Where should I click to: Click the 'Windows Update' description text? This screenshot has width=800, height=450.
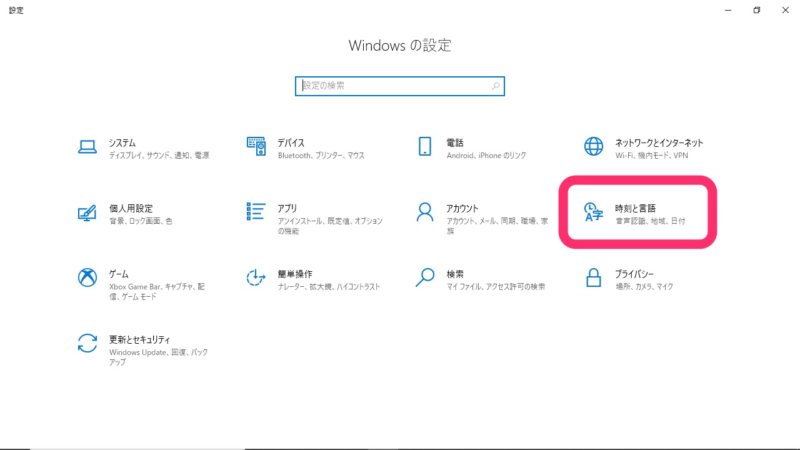[138, 353]
